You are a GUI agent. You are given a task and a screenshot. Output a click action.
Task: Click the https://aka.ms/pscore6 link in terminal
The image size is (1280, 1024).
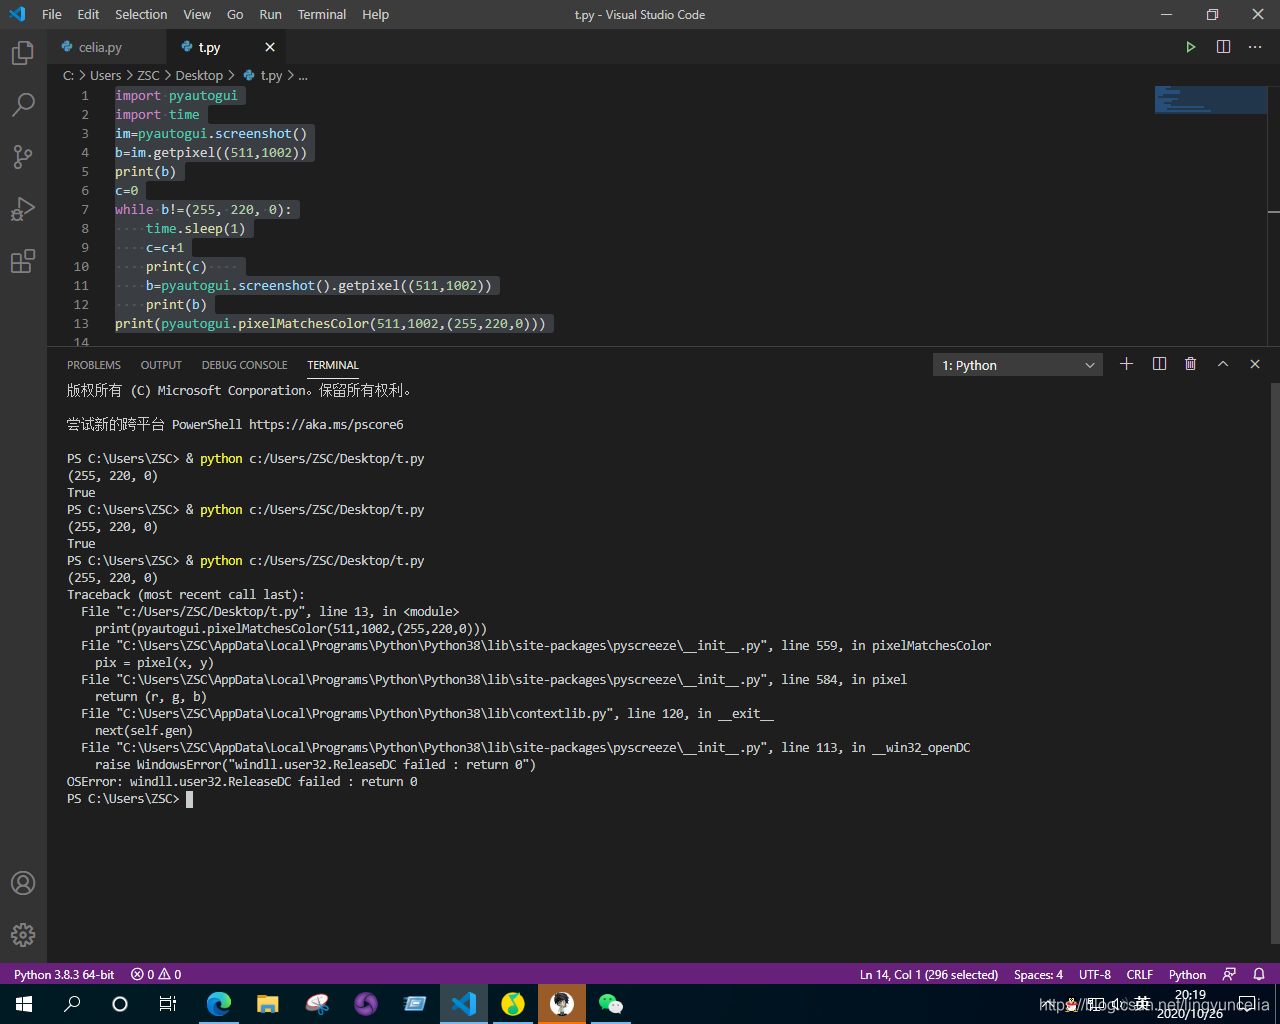point(326,424)
